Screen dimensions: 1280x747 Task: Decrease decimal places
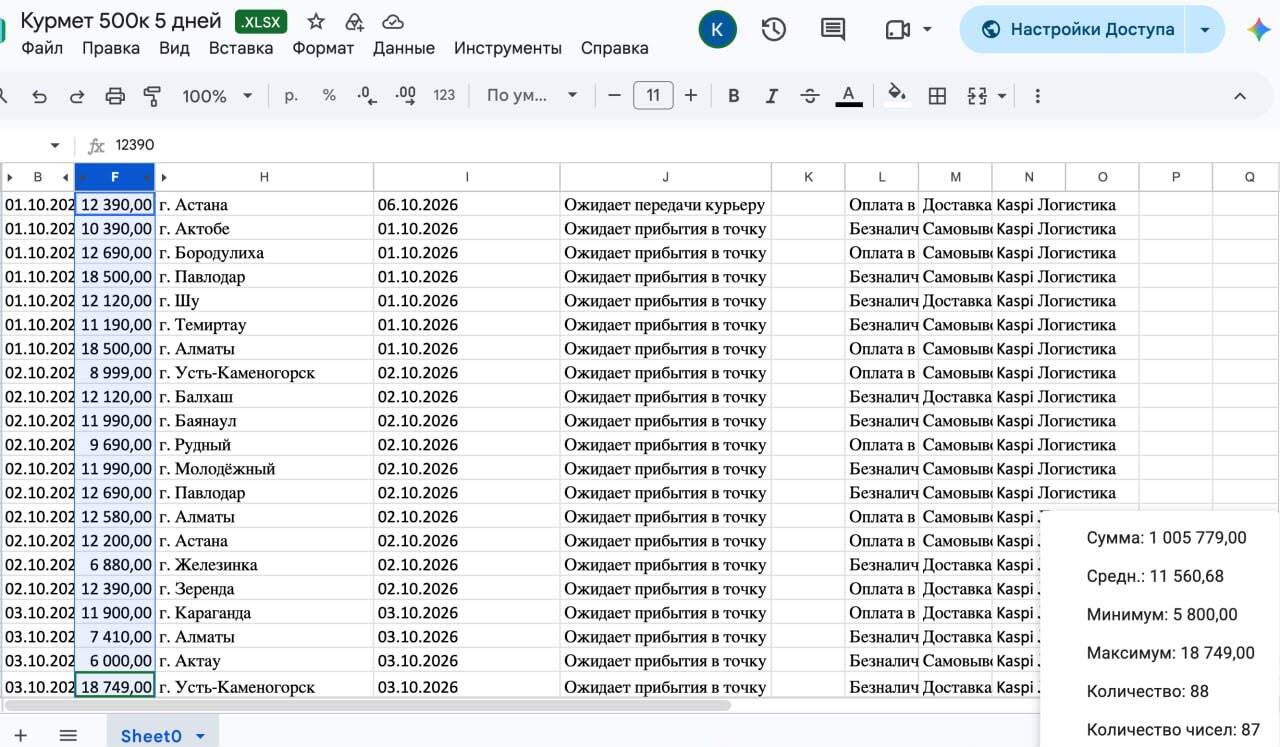coord(367,96)
